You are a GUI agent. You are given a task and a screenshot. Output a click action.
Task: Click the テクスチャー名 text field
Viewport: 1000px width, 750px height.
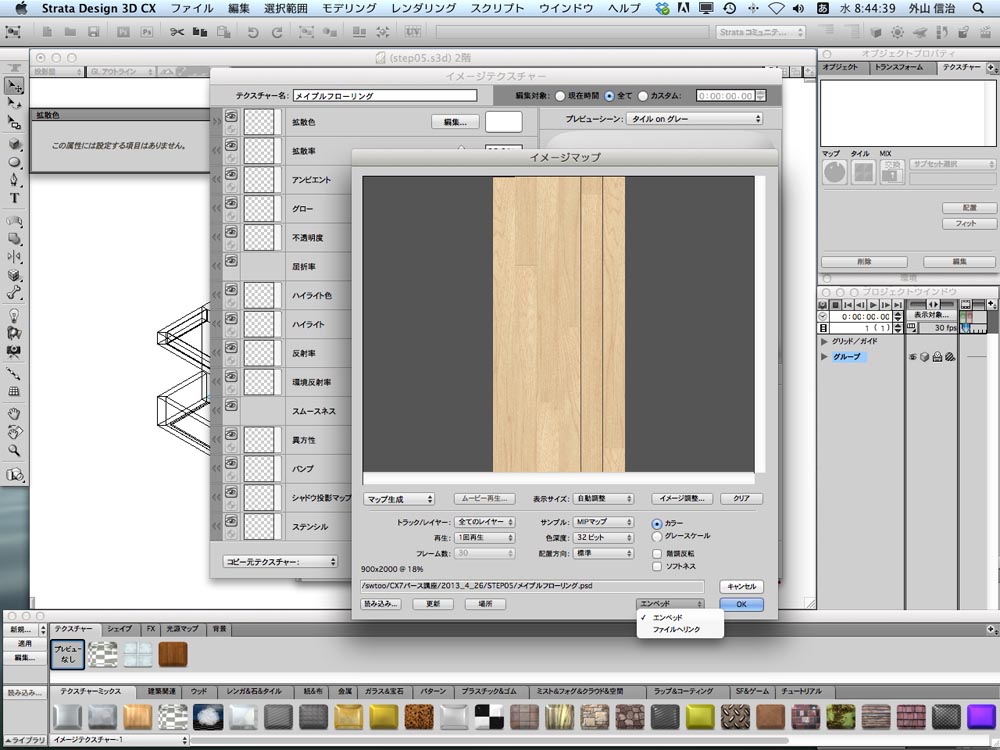tap(385, 96)
